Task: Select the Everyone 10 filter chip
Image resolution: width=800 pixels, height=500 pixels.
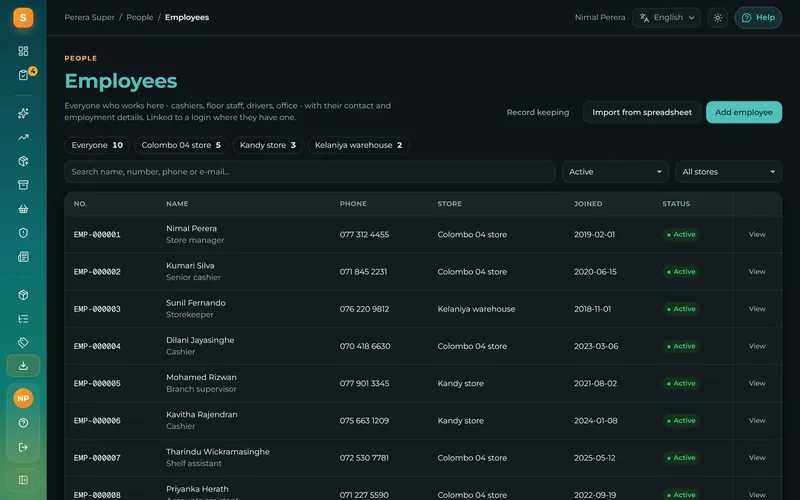Action: pos(97,145)
